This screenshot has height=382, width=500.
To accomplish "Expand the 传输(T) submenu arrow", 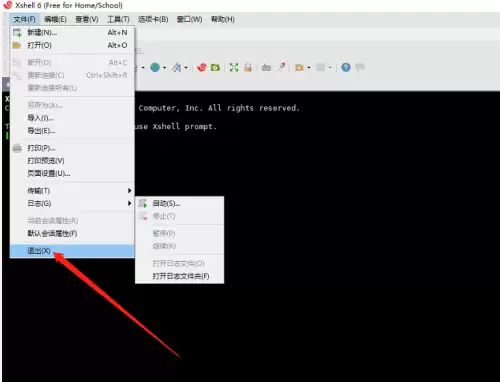I will pos(129,191).
